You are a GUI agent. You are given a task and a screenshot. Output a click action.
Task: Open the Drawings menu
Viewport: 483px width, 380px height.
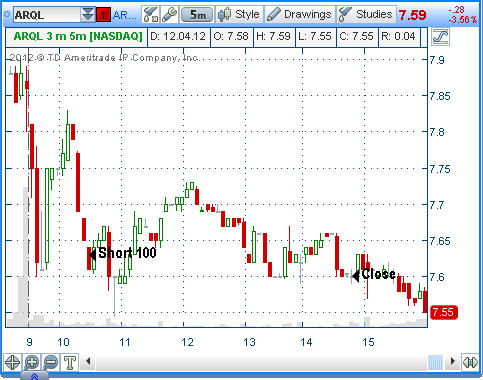300,15
